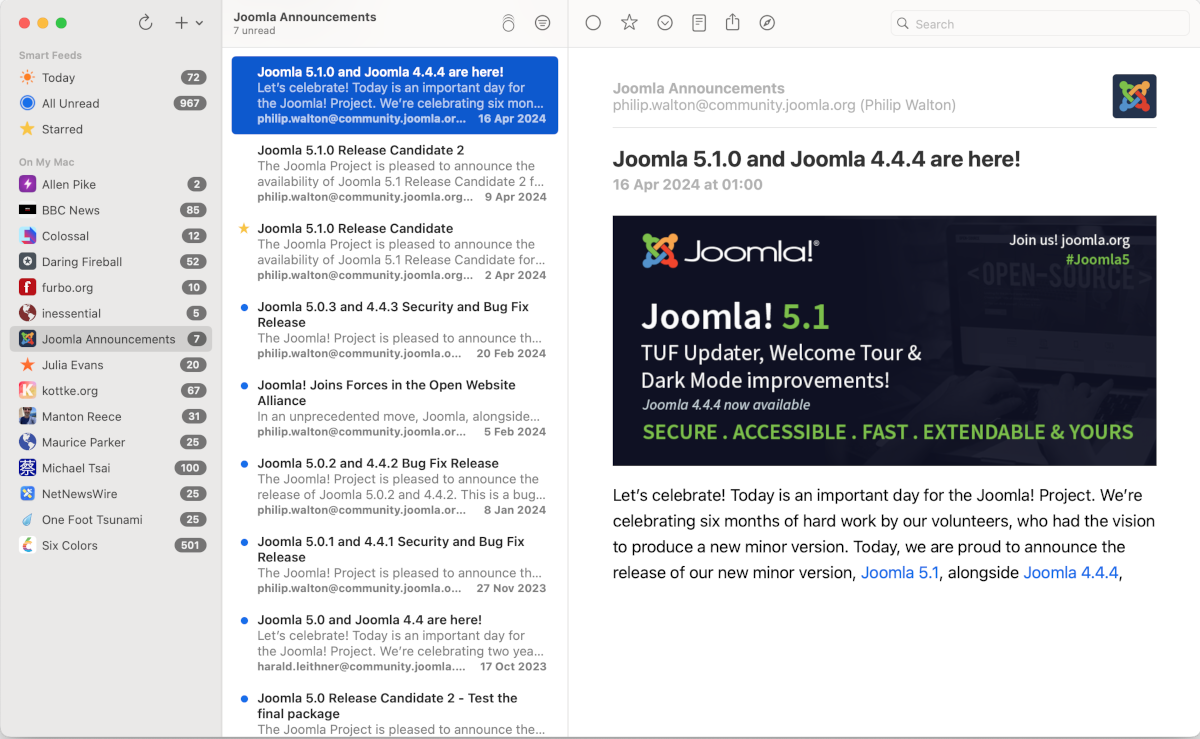Refresh all feeds
Image resolution: width=1200 pixels, height=739 pixels.
(146, 22)
